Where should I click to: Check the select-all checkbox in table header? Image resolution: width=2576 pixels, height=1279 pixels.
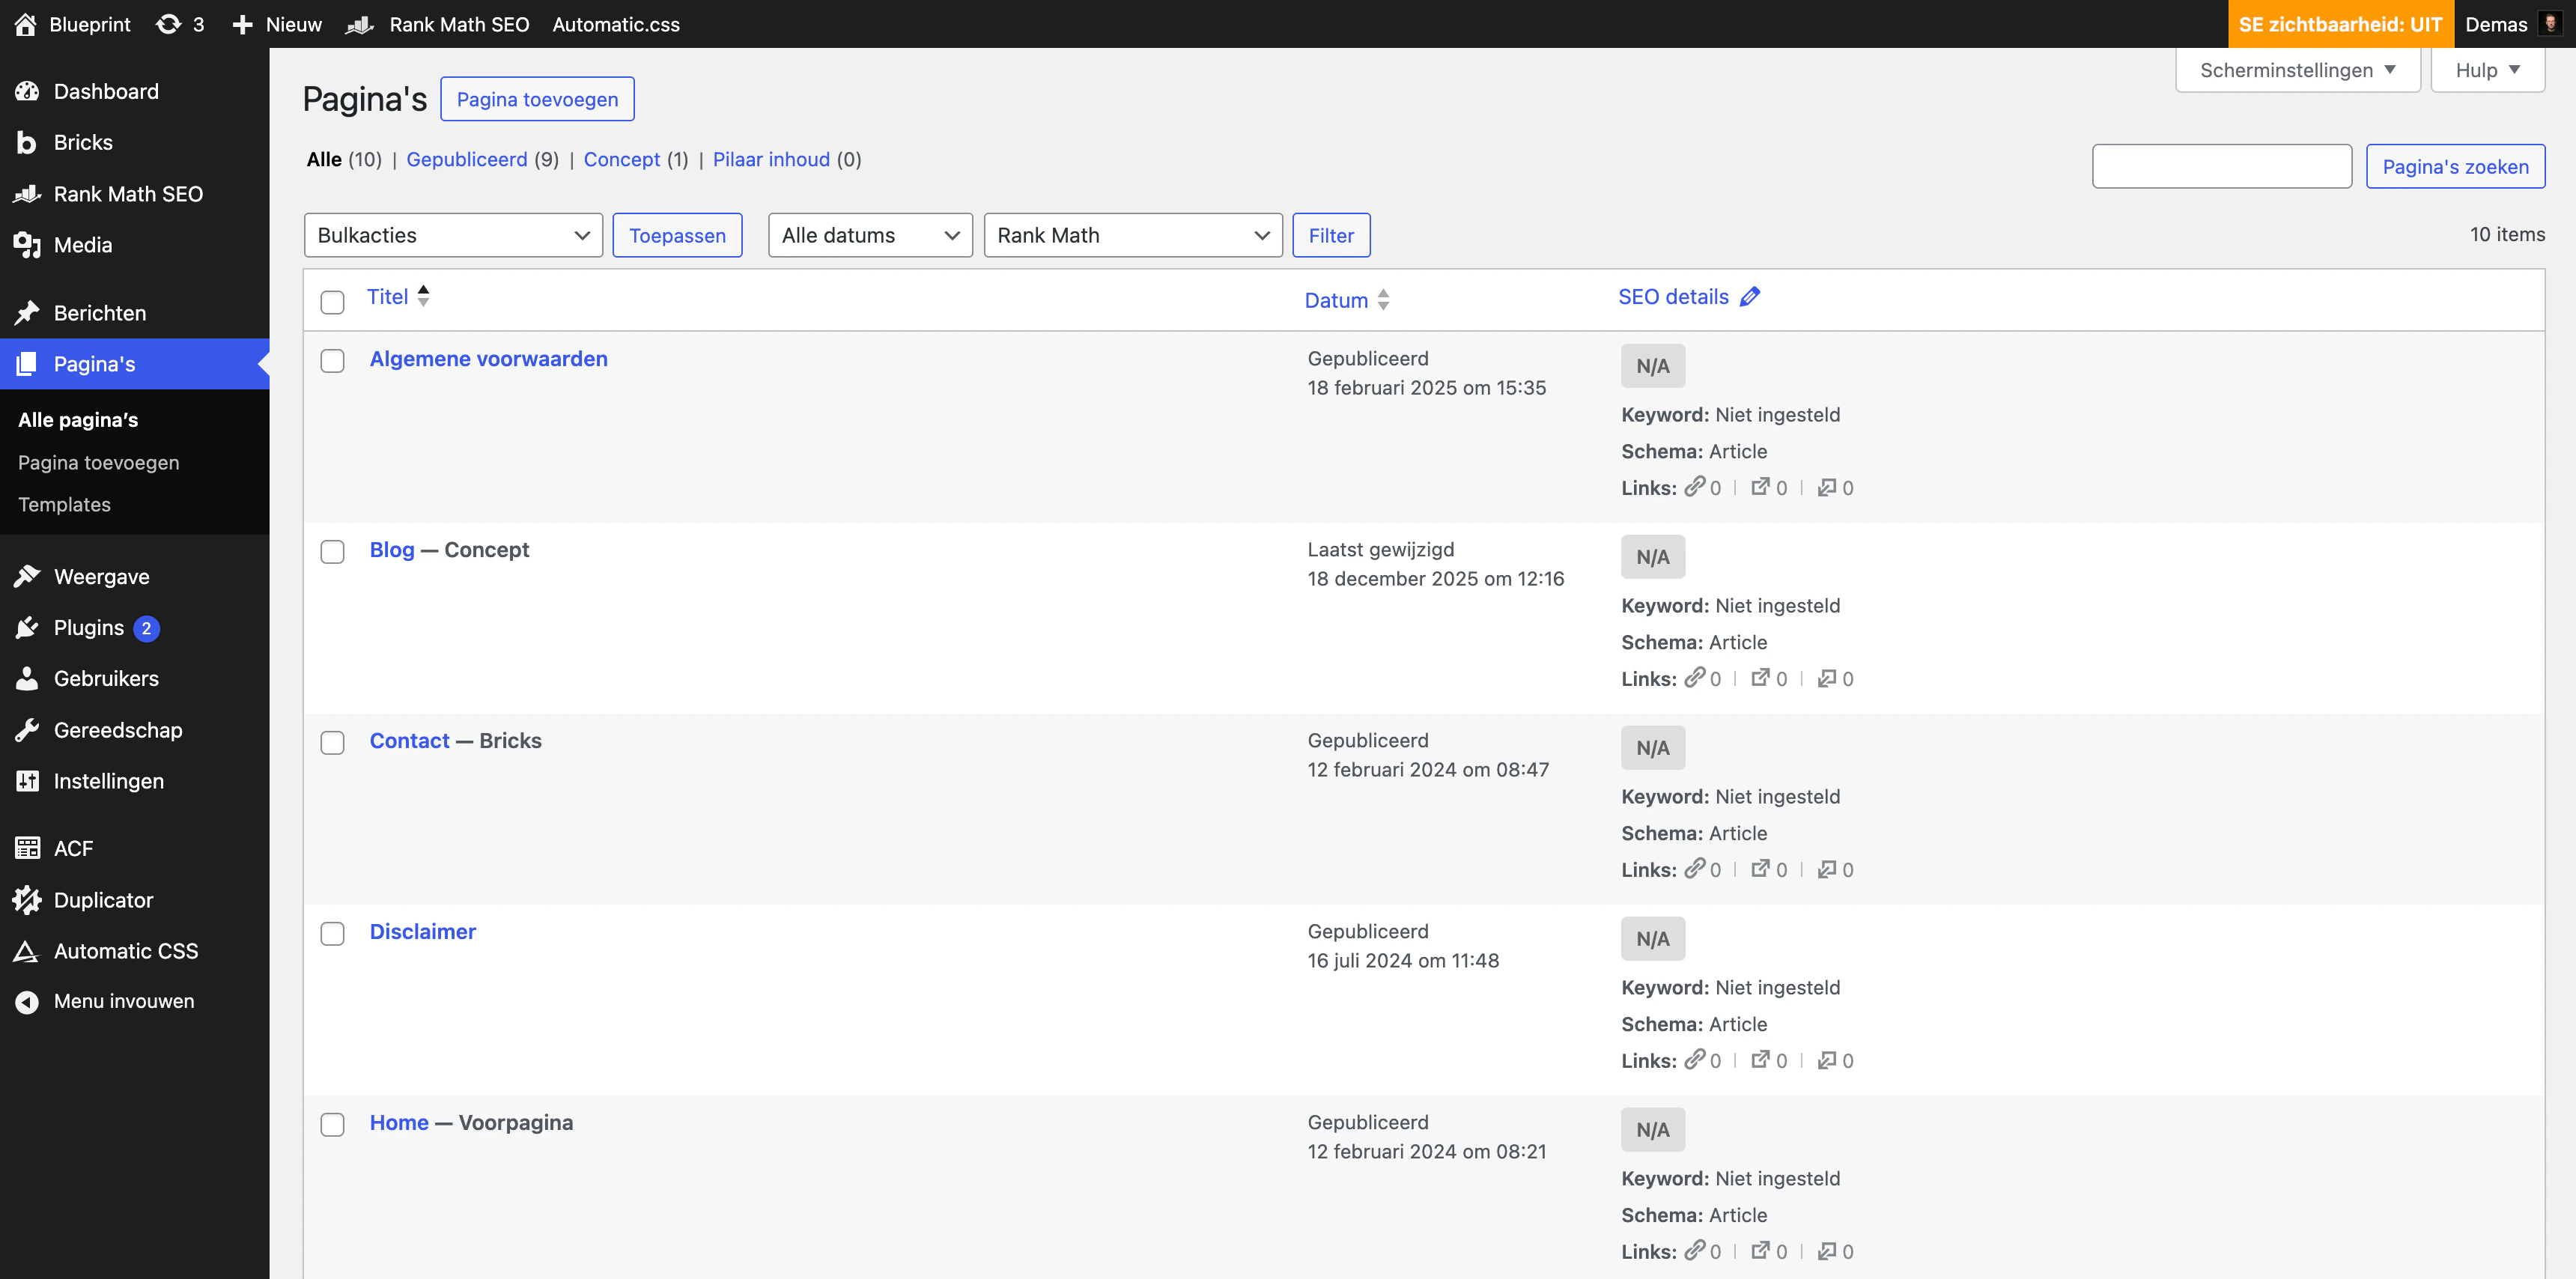point(332,302)
